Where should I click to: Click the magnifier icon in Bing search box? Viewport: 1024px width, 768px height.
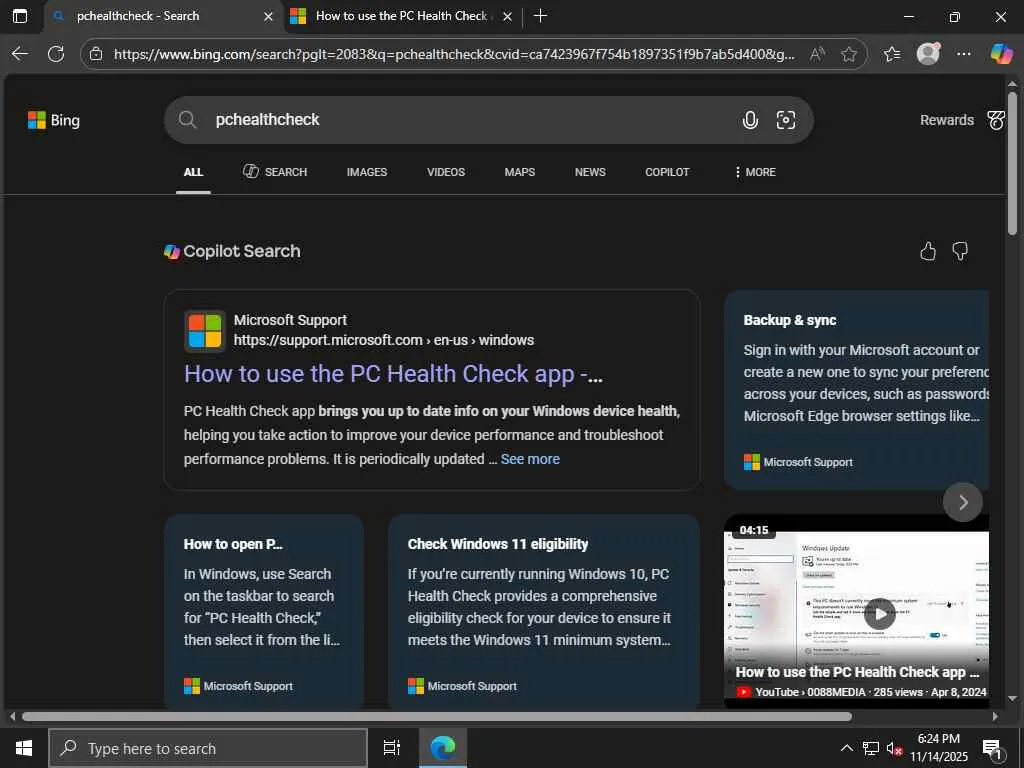[187, 120]
